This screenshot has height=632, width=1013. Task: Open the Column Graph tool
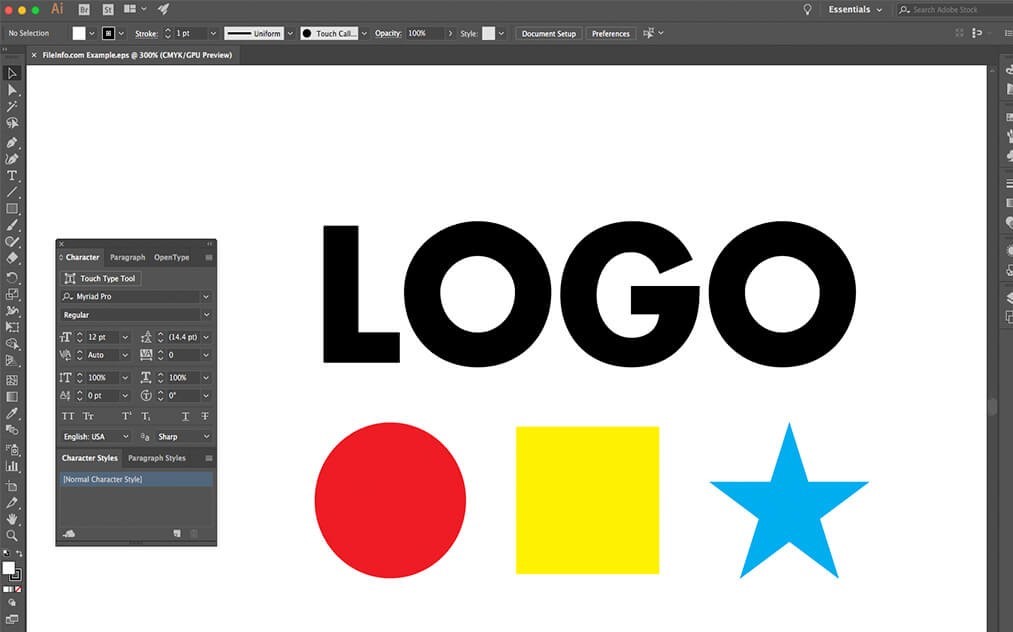12,466
